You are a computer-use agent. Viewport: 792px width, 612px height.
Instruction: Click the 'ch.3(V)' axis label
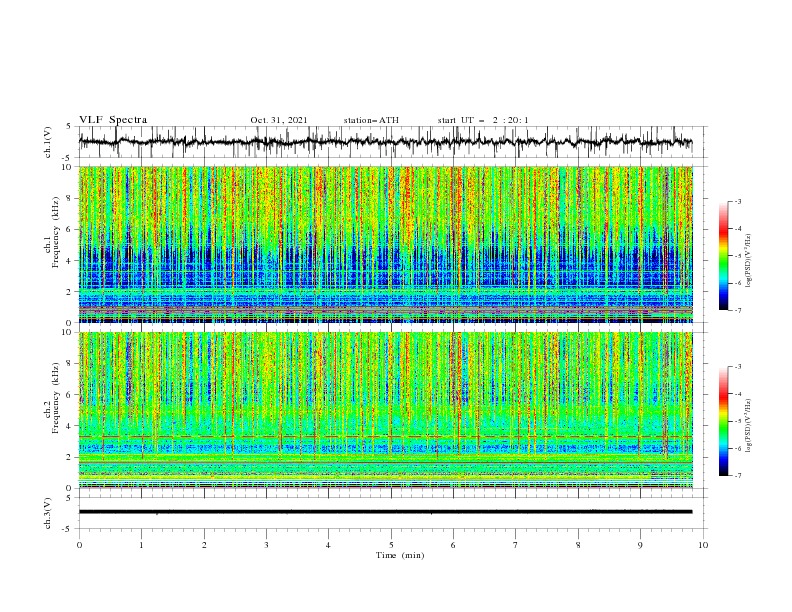click(x=48, y=513)
